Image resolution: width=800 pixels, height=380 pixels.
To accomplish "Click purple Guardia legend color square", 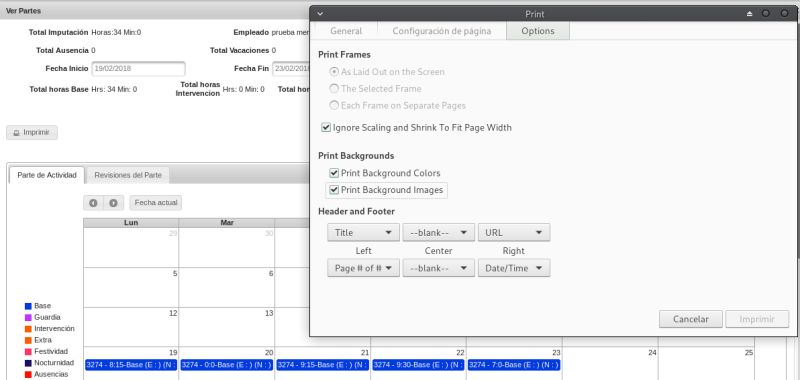I will tap(29, 317).
